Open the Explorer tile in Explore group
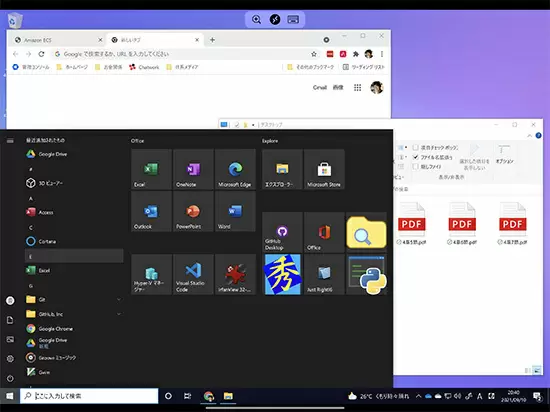Screen dimensions: 550x412 click(282, 169)
